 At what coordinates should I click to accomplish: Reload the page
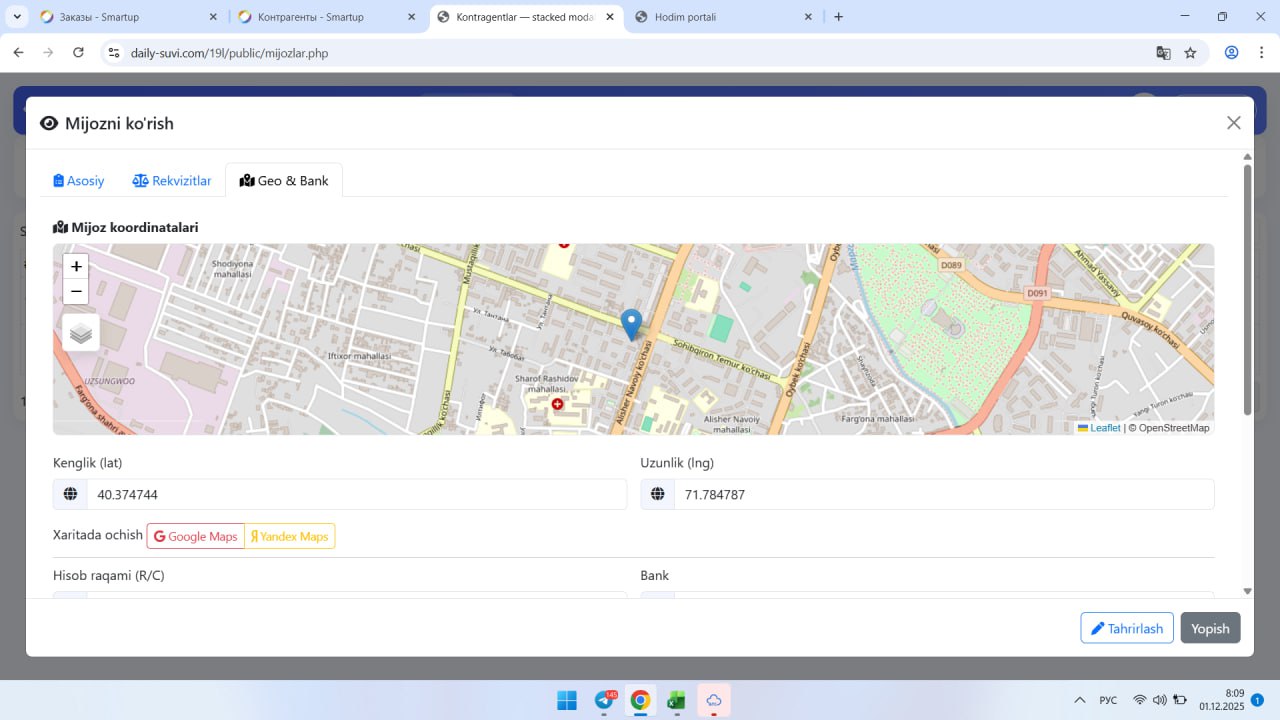pos(78,53)
